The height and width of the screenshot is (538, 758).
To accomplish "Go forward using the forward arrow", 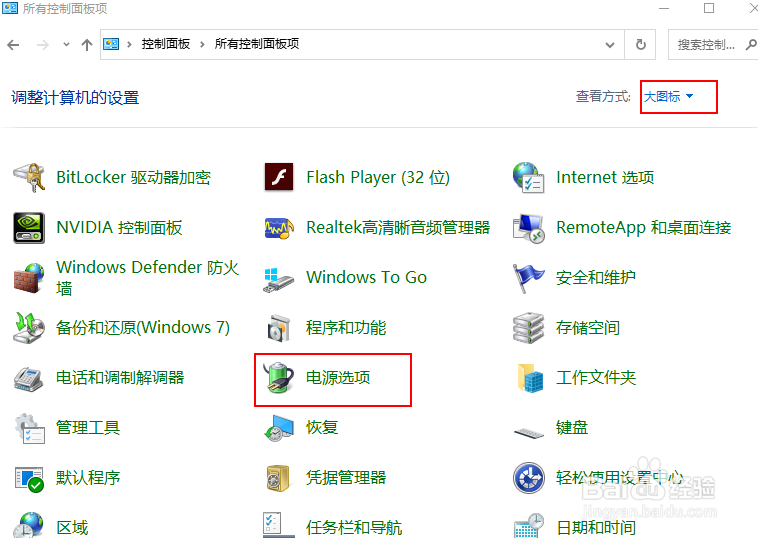I will [43, 45].
